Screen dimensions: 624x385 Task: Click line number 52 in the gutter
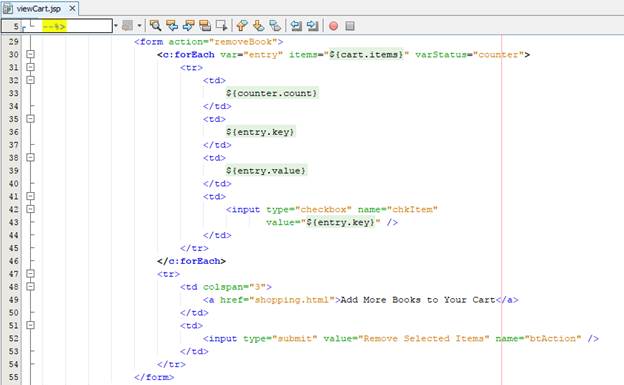click(x=14, y=338)
